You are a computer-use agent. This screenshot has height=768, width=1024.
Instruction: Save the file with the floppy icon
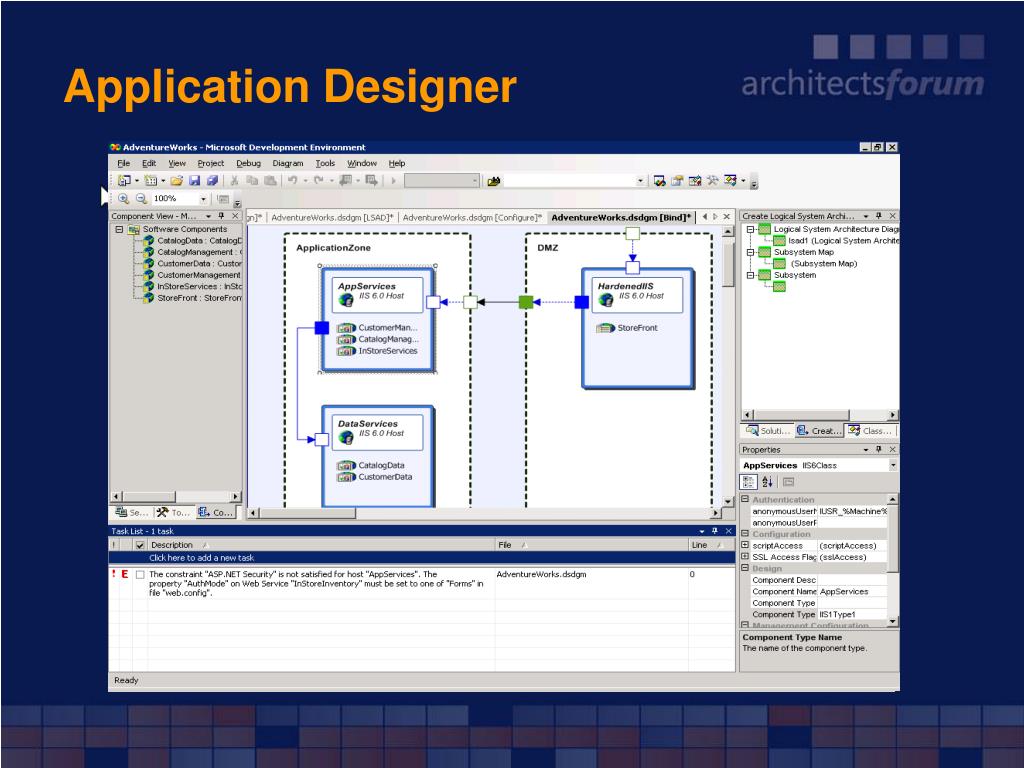(195, 181)
